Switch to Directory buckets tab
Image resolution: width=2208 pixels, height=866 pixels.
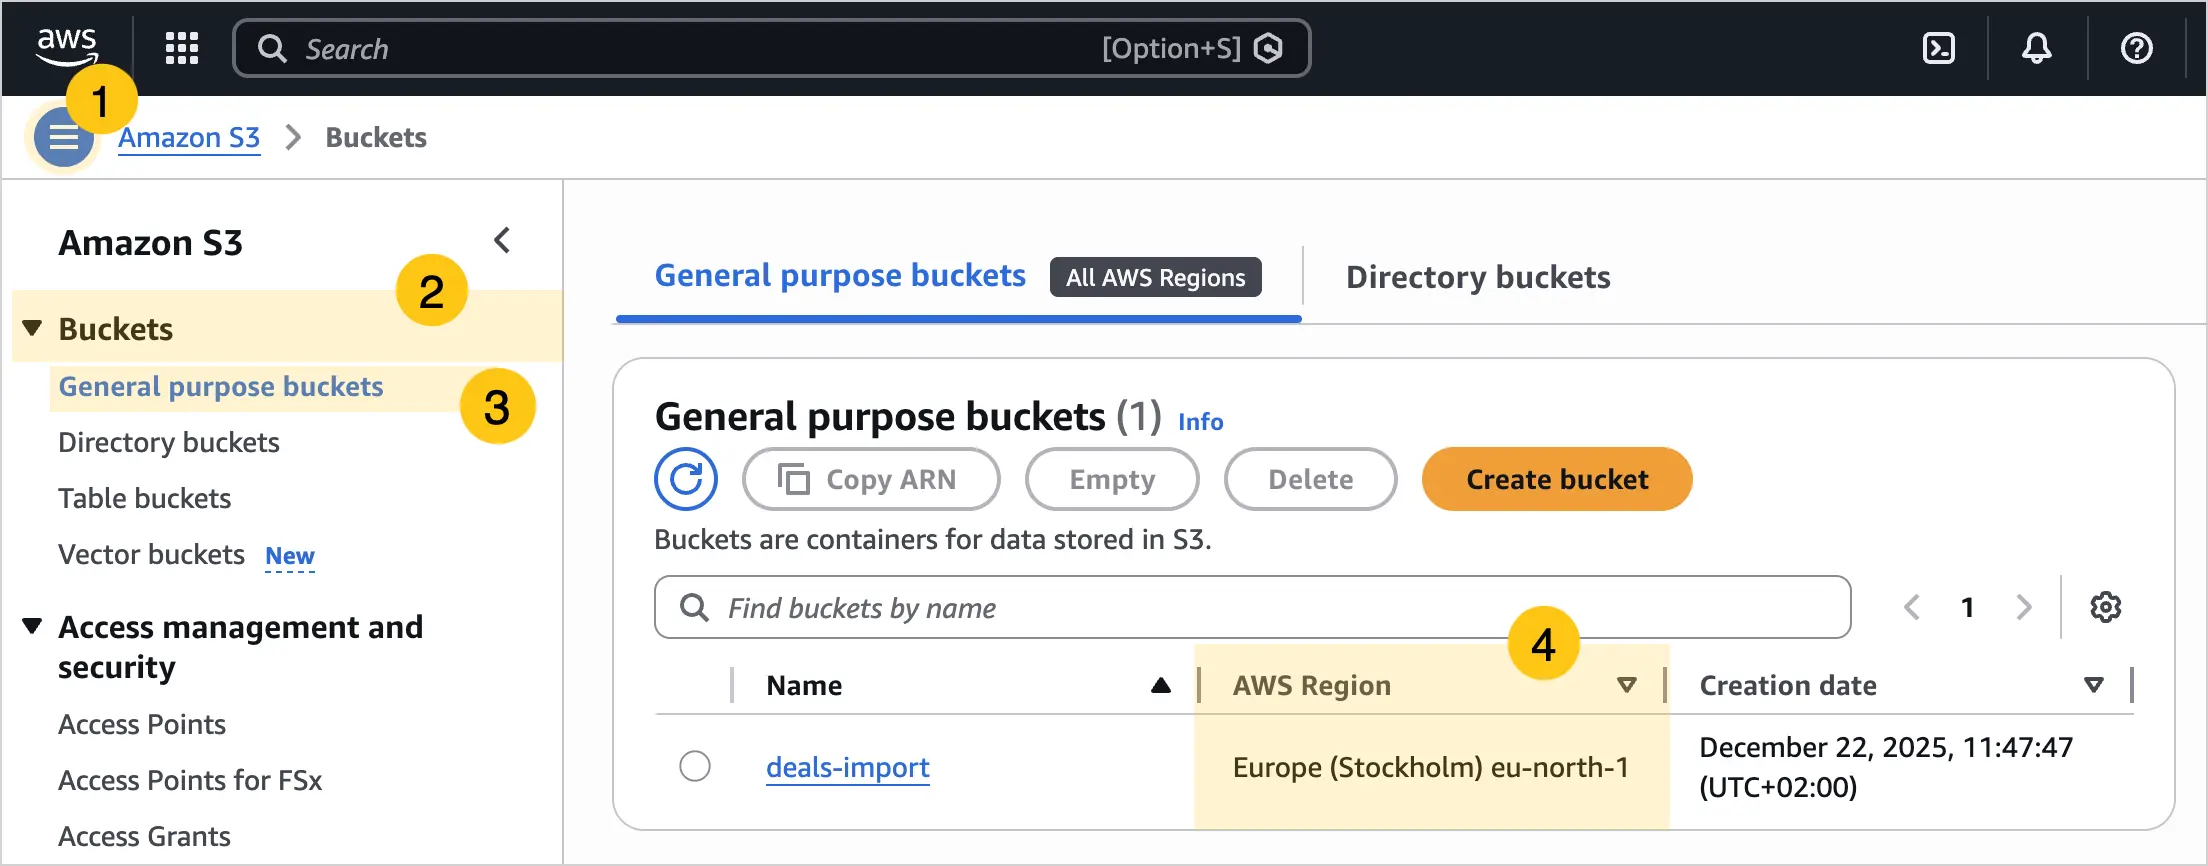pyautogui.click(x=1478, y=277)
